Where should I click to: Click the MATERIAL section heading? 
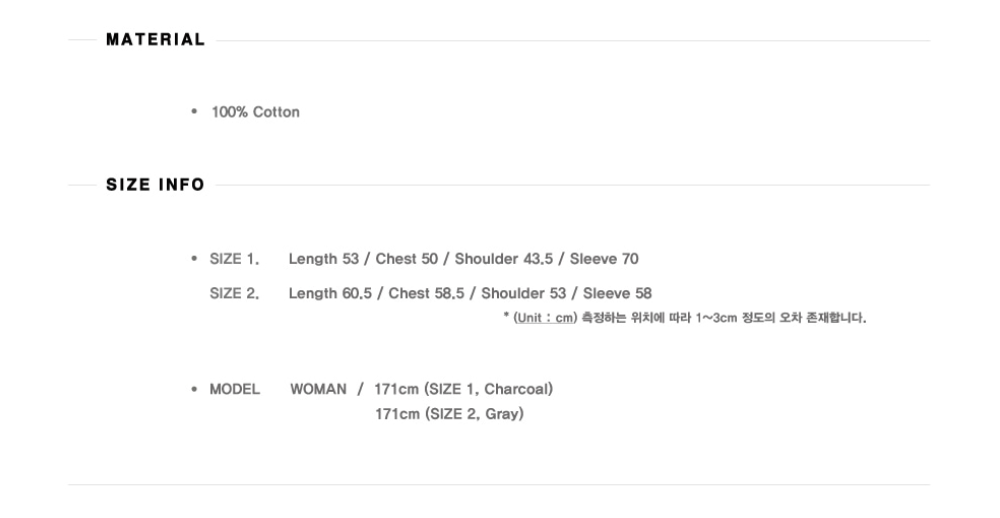coord(156,40)
